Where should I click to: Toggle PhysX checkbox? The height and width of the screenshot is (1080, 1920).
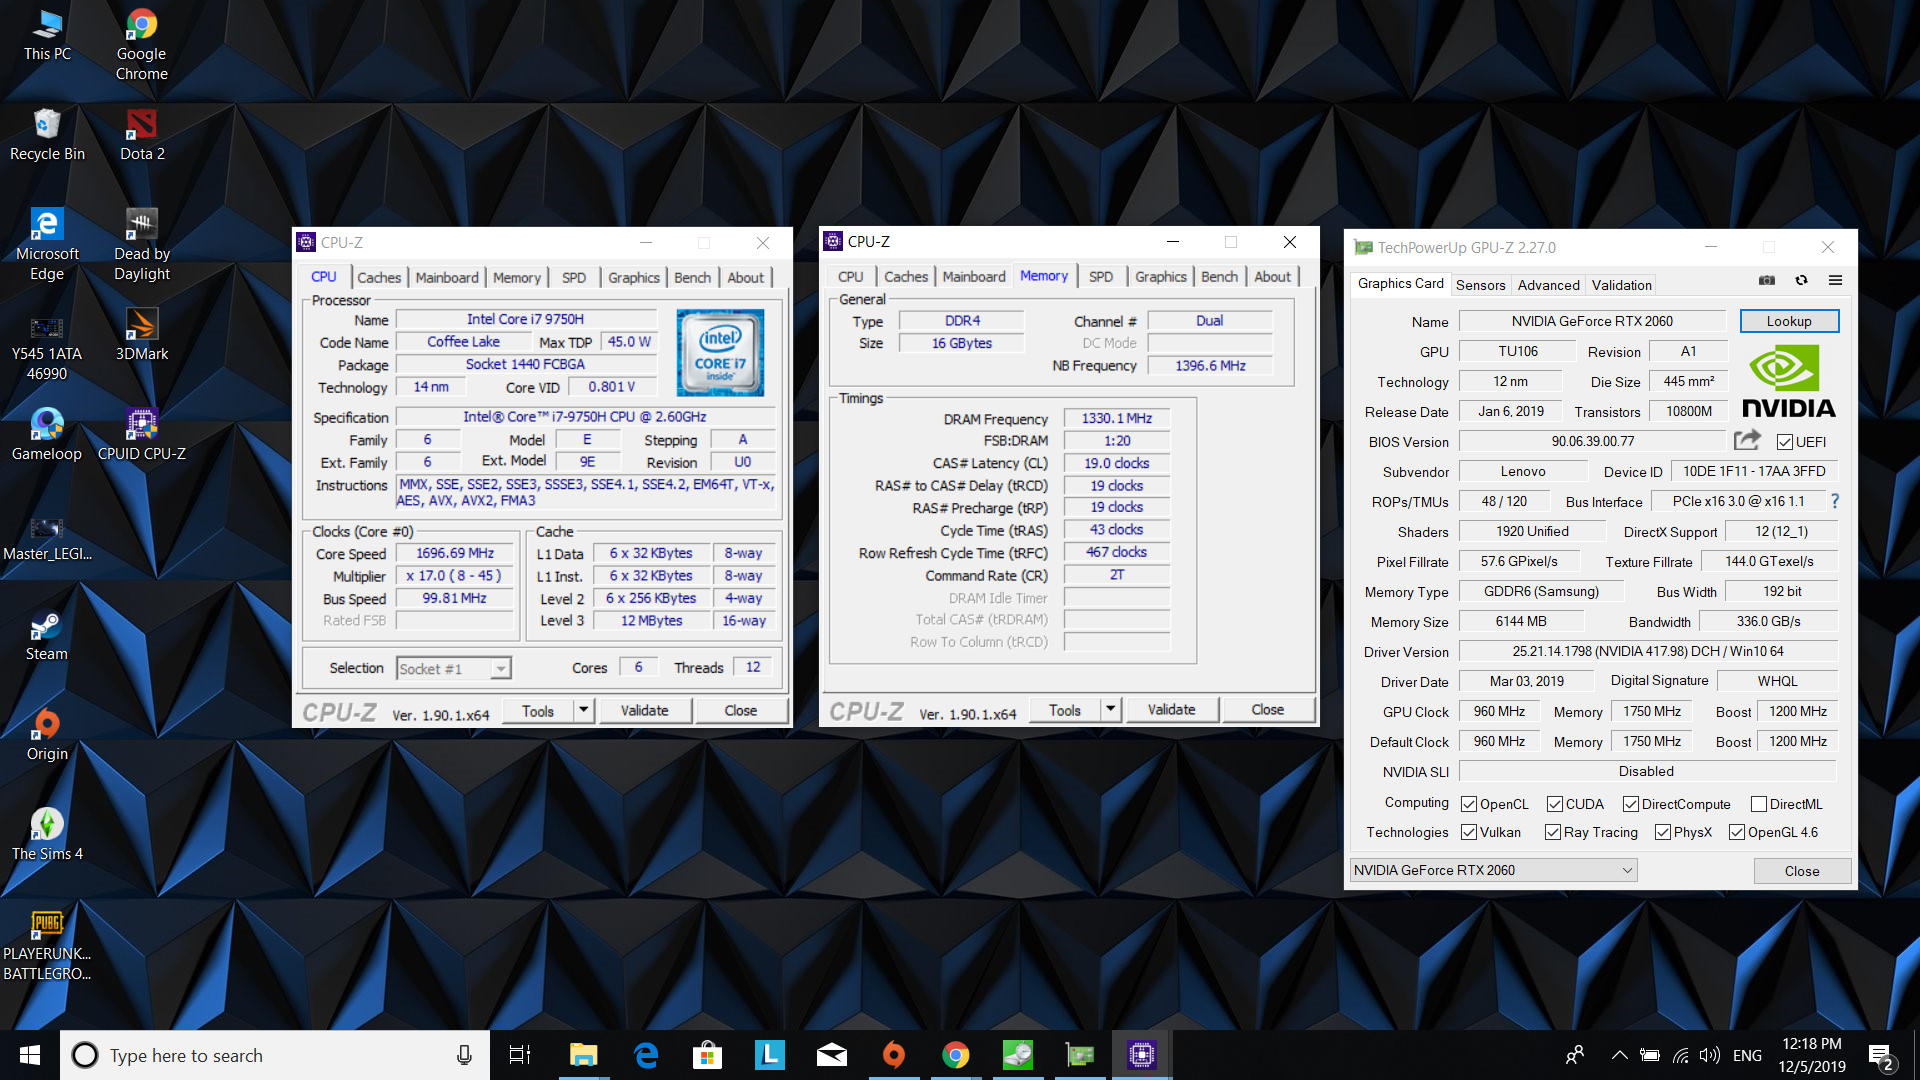(x=1662, y=832)
